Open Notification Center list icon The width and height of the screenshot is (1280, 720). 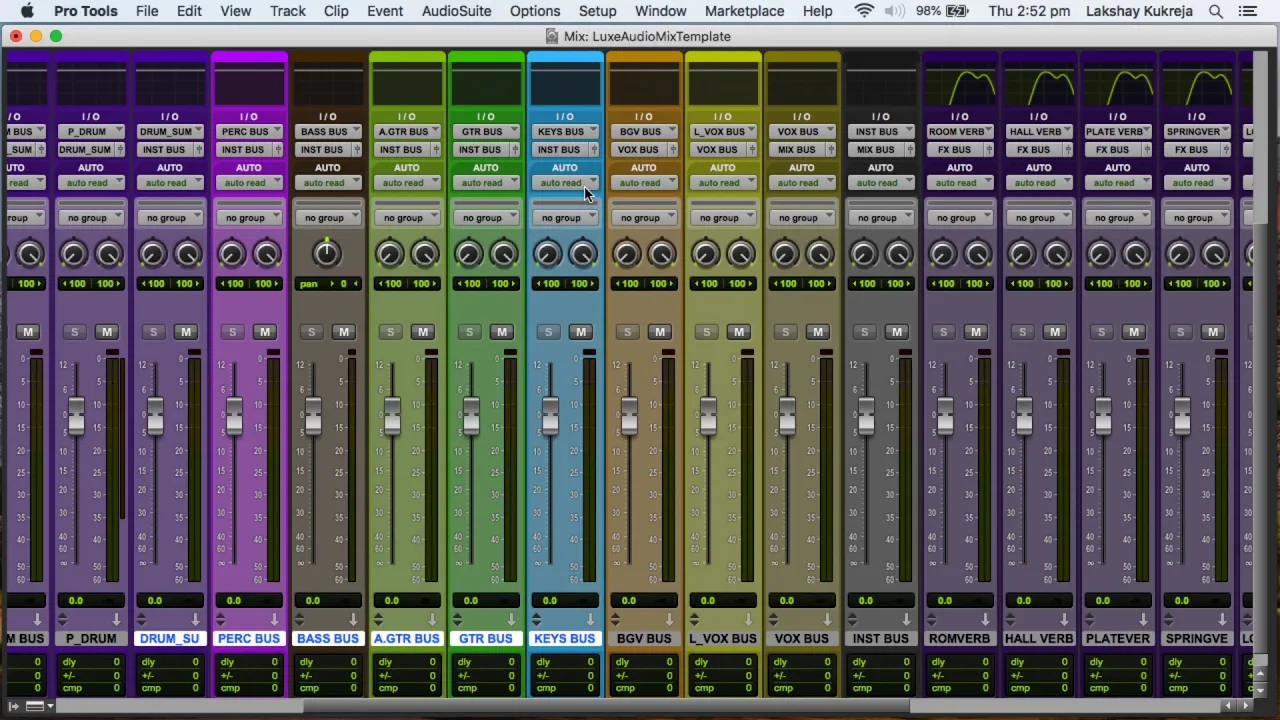point(1247,11)
